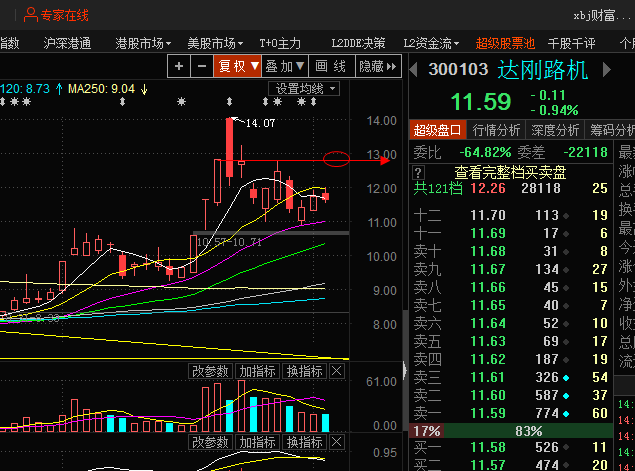Open the 港股市场 menu
This screenshot has height=471, width=635.
click(x=143, y=43)
